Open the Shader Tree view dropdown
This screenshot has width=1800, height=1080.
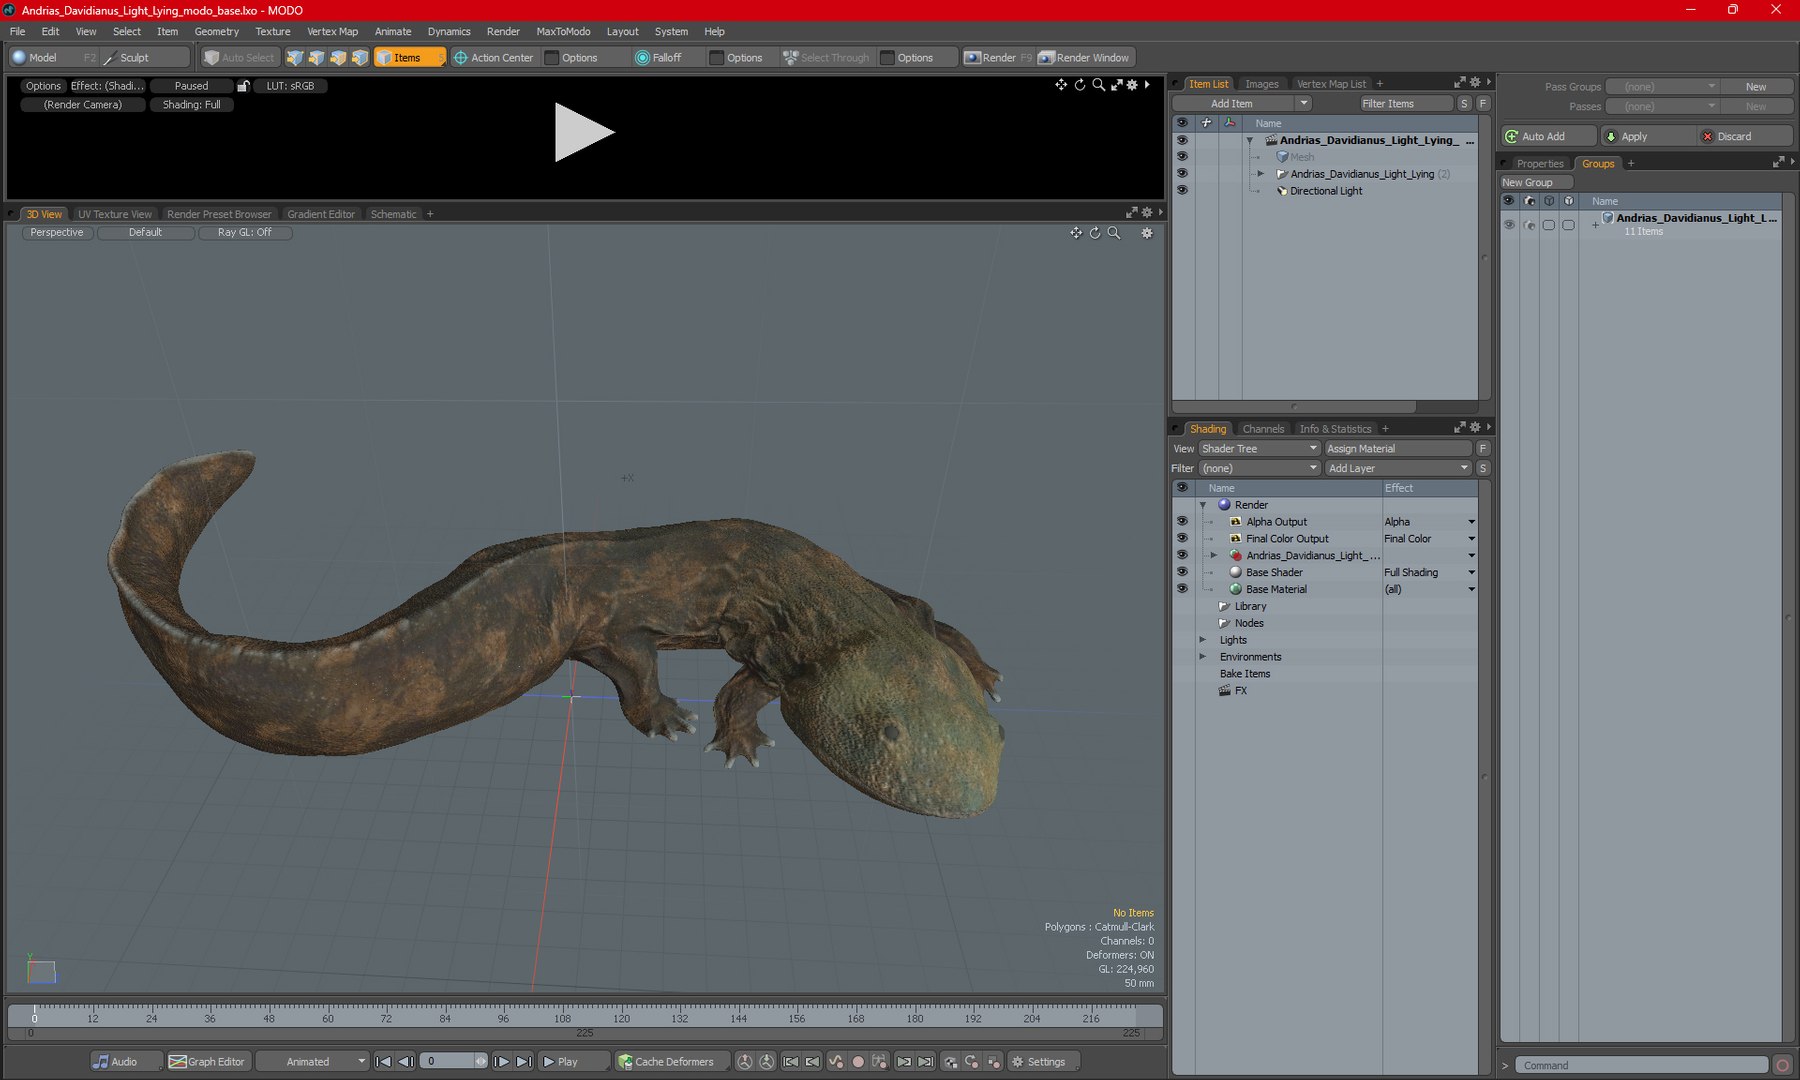[1259, 449]
